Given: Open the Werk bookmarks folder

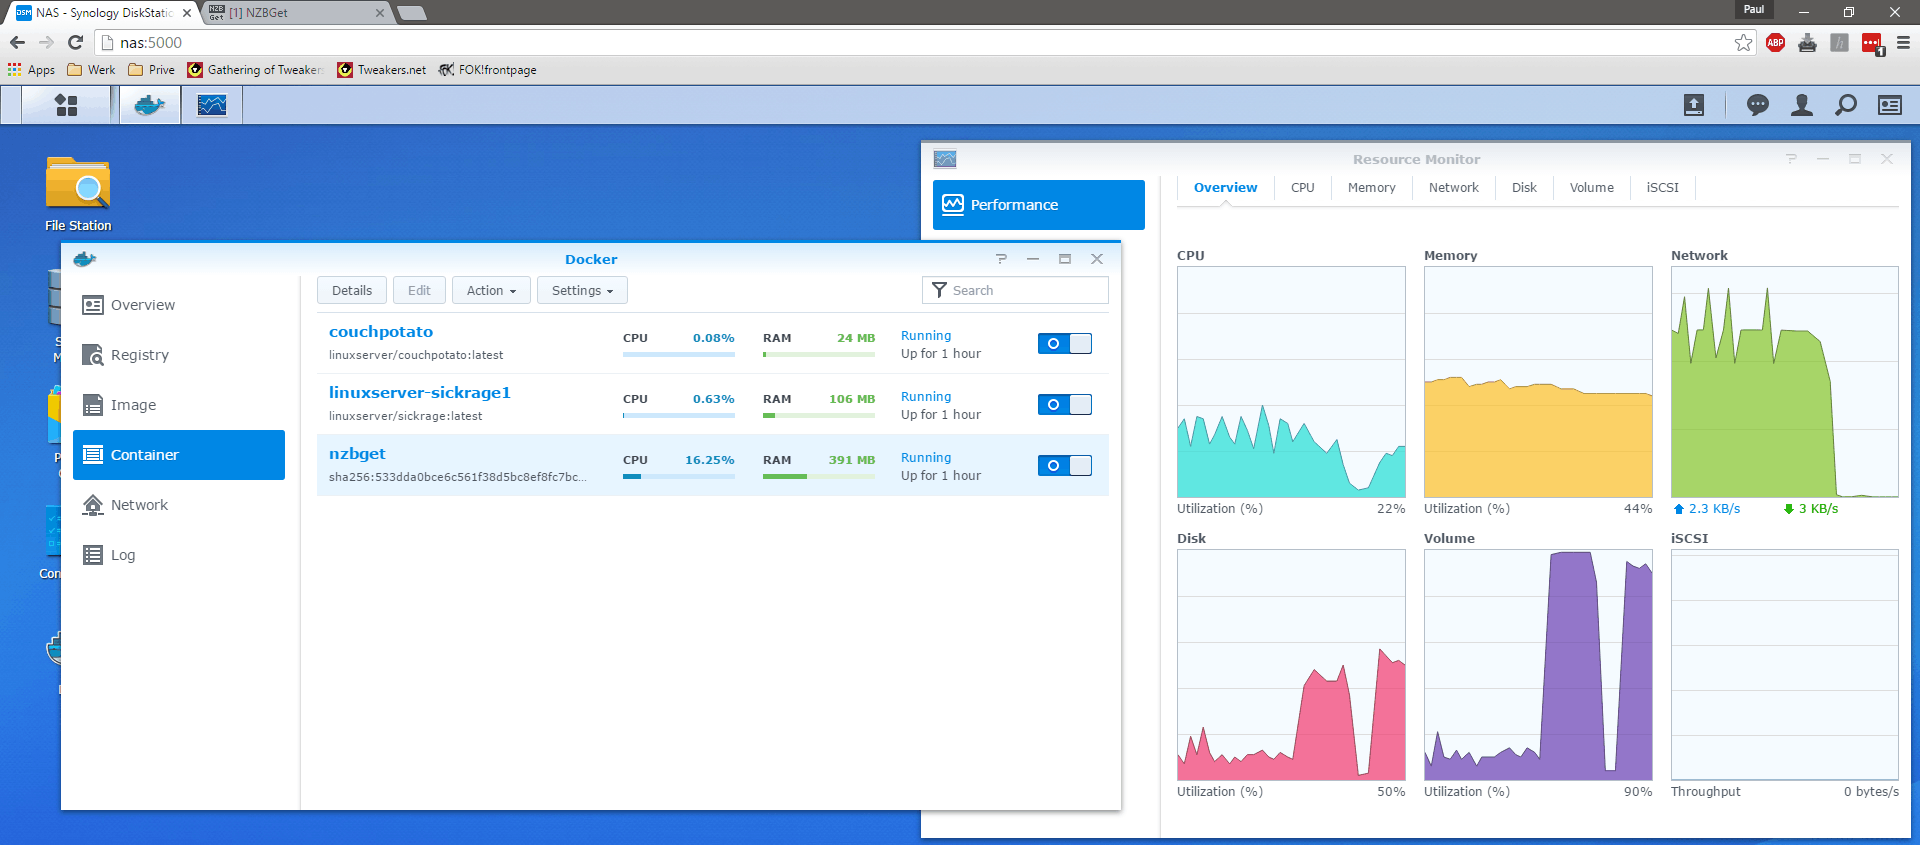Looking at the screenshot, I should (x=91, y=70).
